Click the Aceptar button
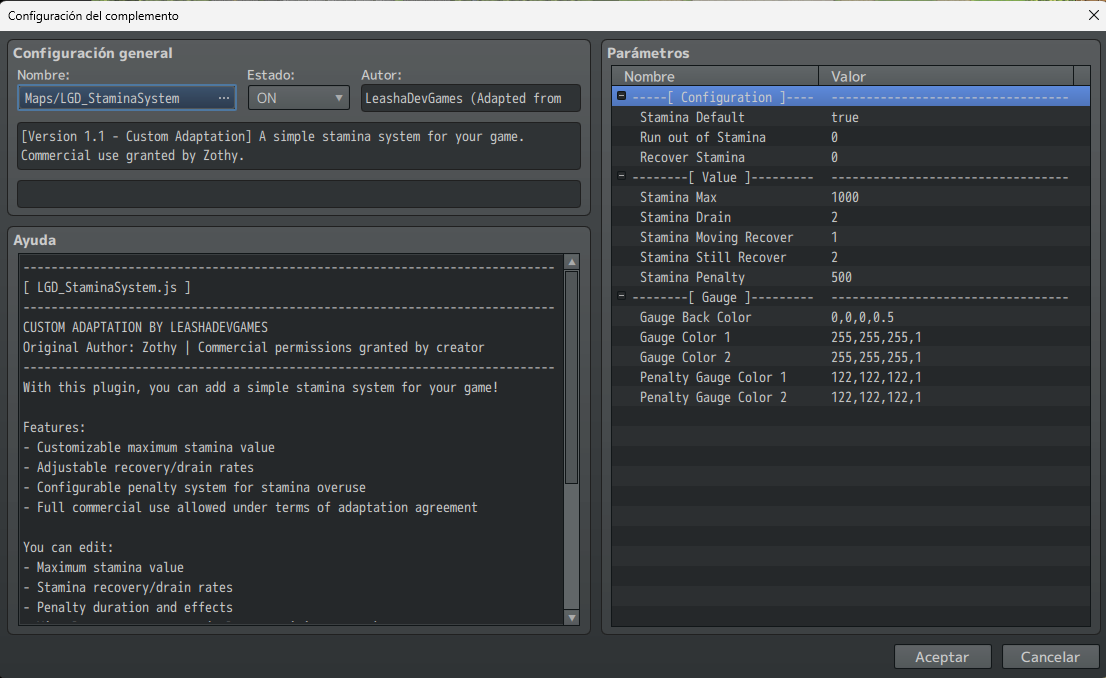This screenshot has height=678, width=1106. (942, 657)
